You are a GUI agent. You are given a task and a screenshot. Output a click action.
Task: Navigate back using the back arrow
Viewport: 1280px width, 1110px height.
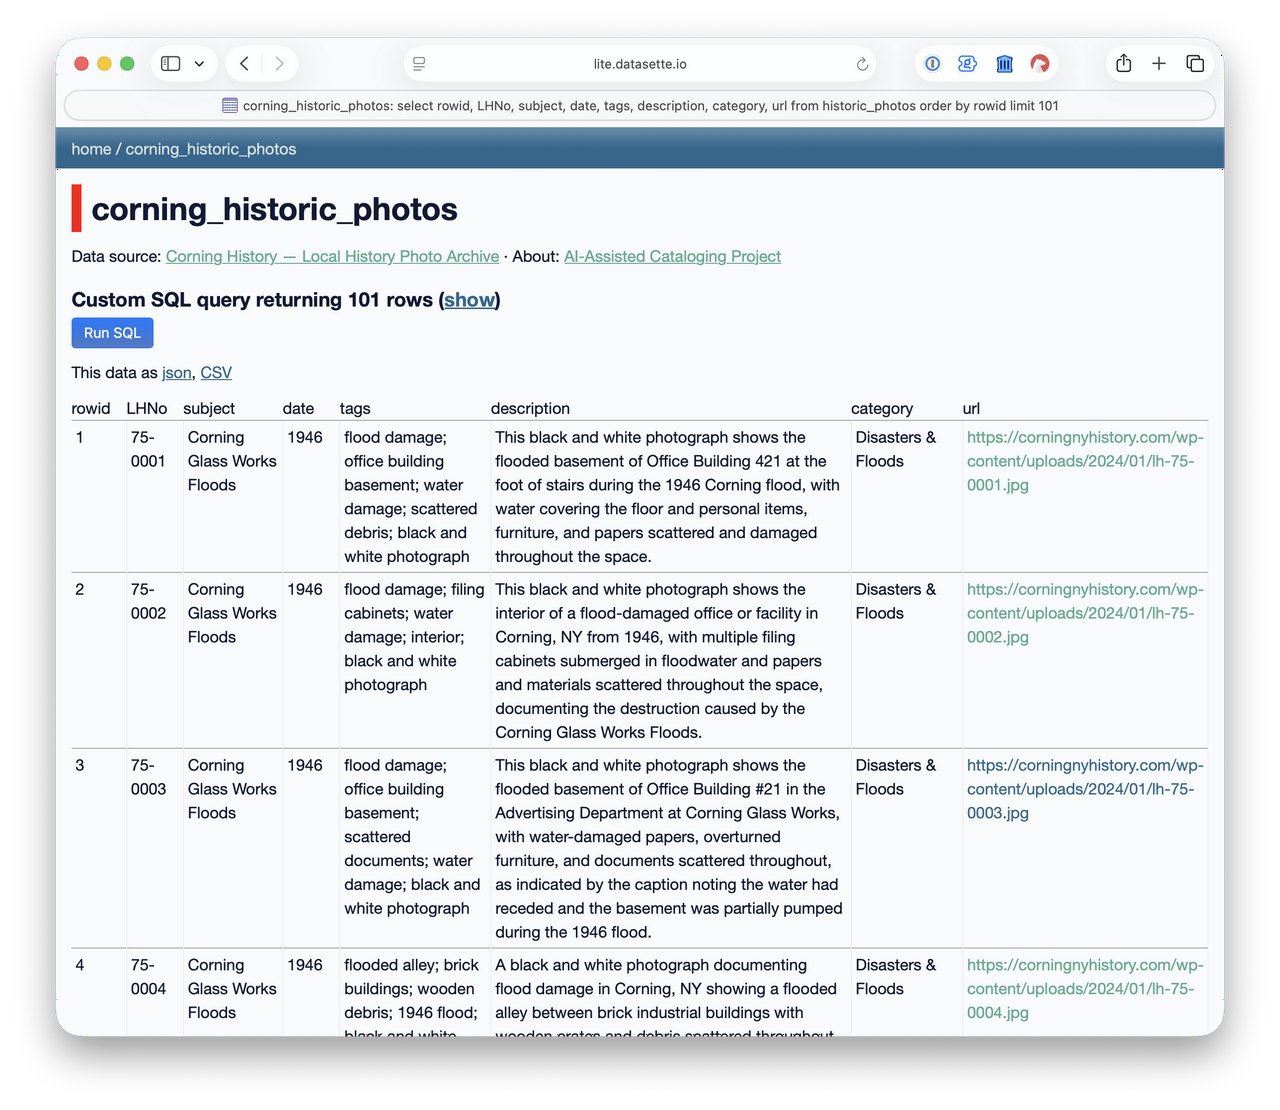pyautogui.click(x=243, y=62)
